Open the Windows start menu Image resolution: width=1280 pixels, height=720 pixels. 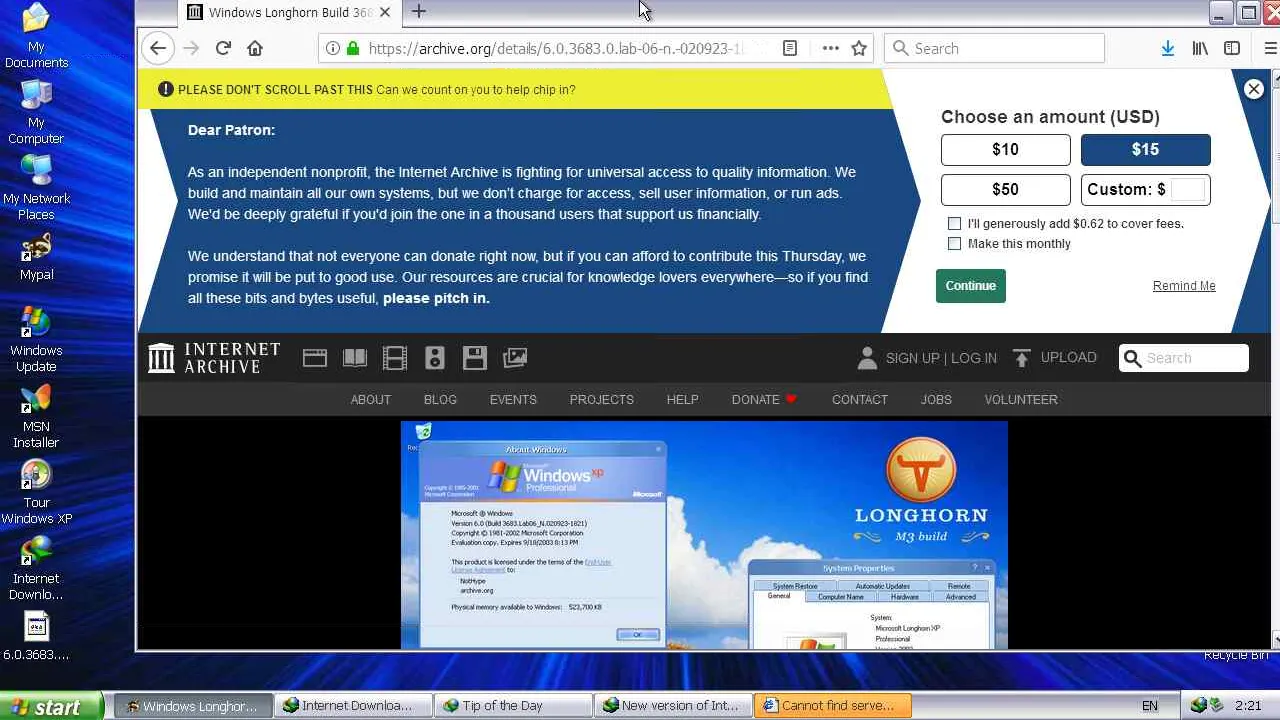tap(51, 706)
